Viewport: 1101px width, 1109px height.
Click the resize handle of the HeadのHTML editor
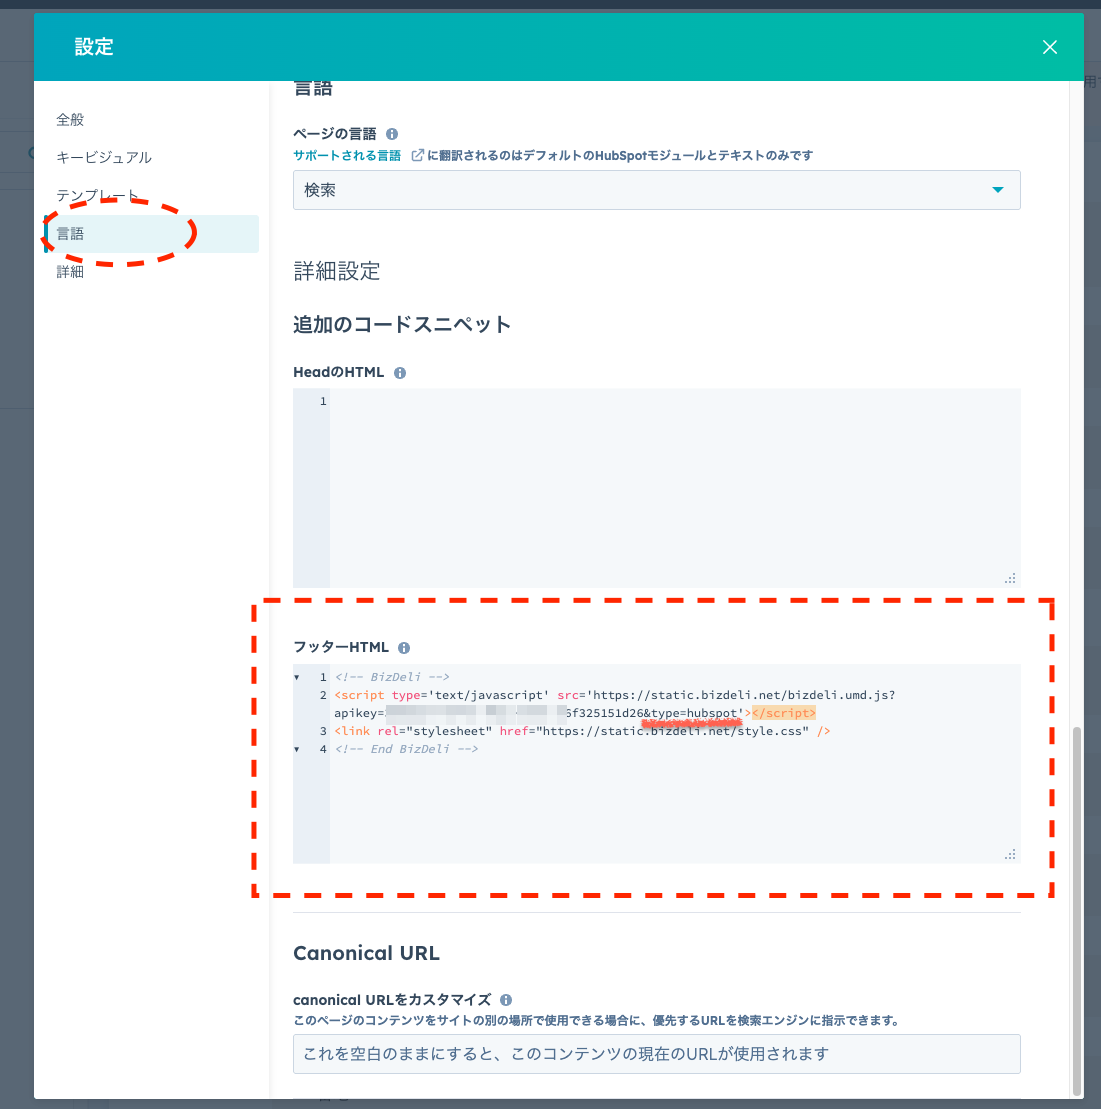(1010, 578)
